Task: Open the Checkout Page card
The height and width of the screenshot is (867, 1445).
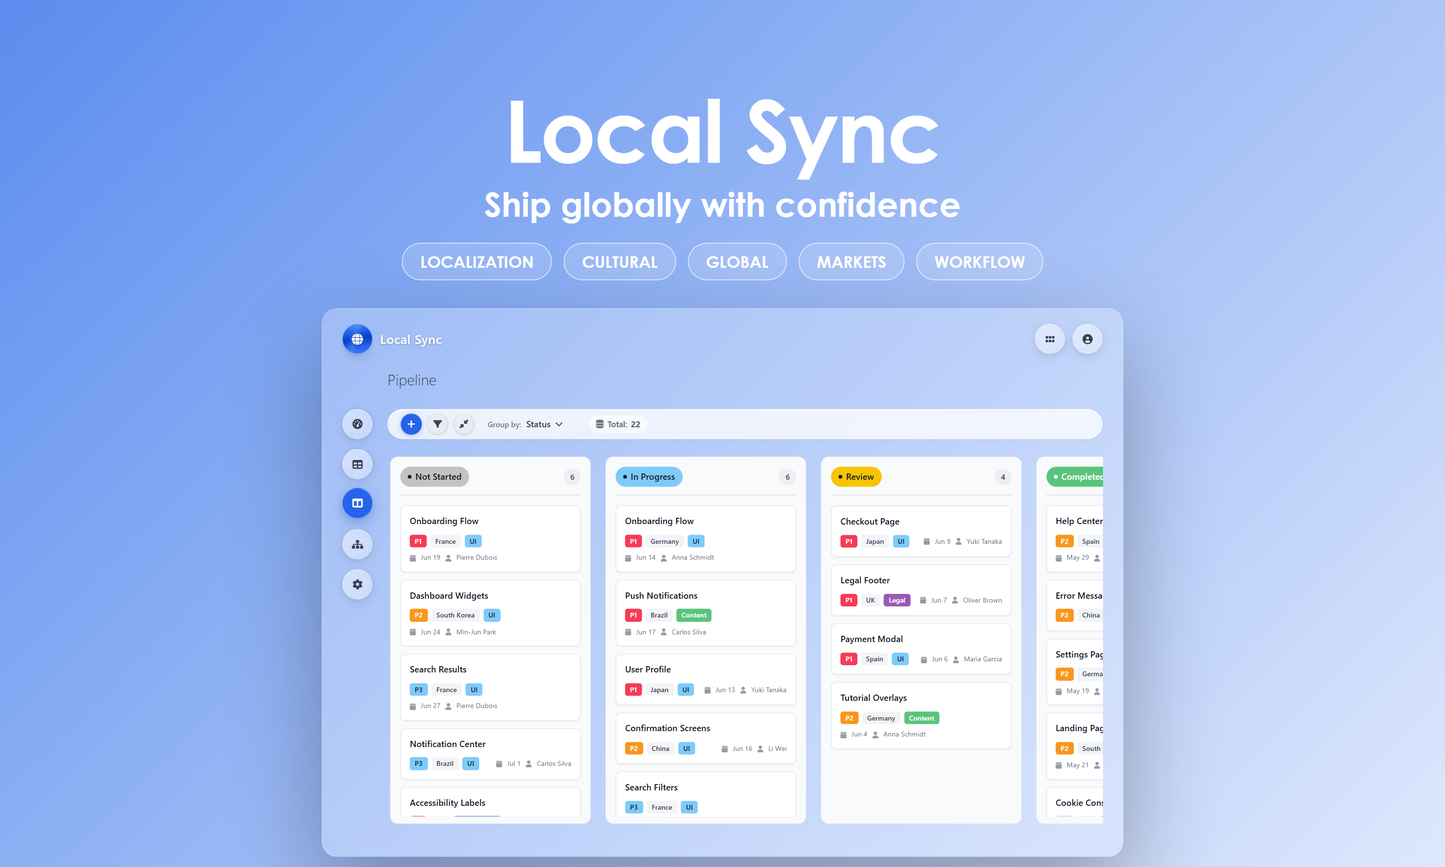Action: (921, 531)
